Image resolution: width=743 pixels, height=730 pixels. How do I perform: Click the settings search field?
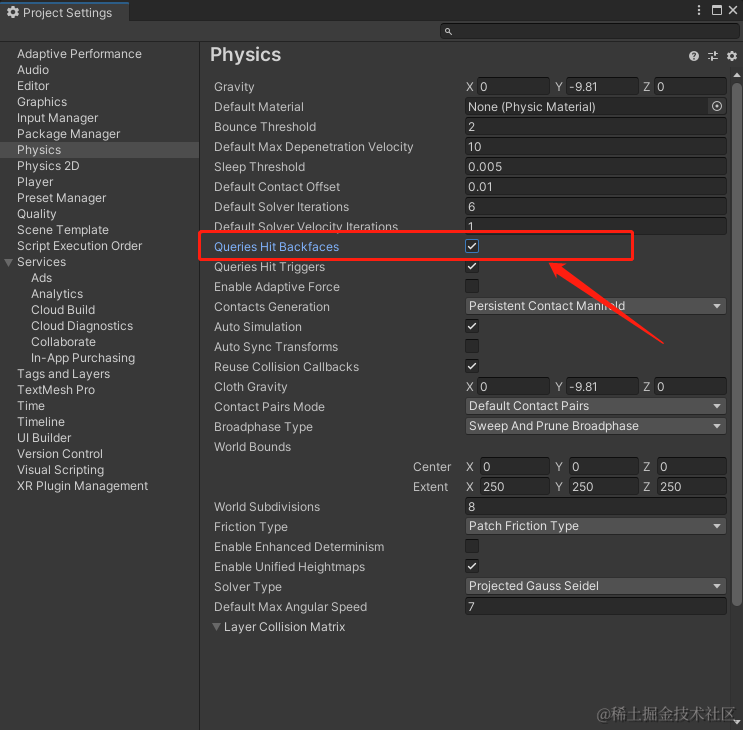[x=589, y=32]
